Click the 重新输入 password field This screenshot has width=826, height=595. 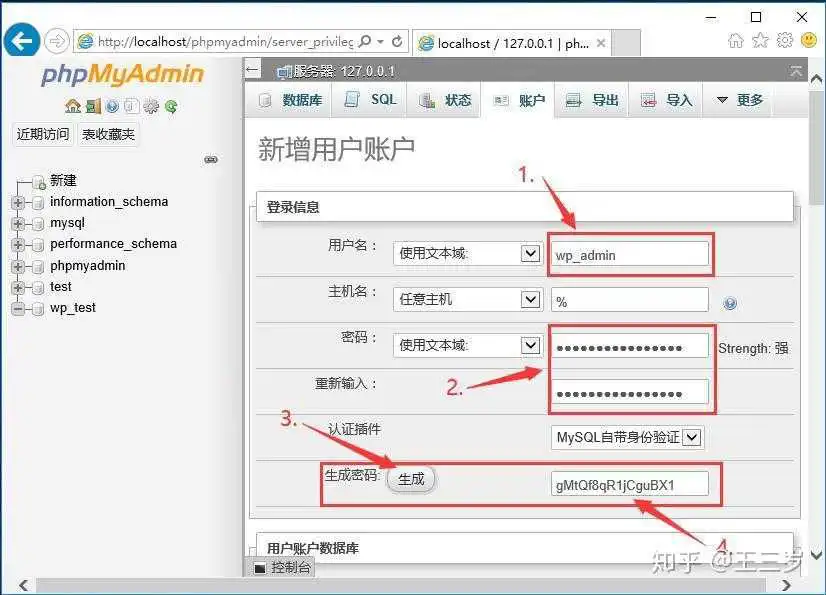coord(630,392)
